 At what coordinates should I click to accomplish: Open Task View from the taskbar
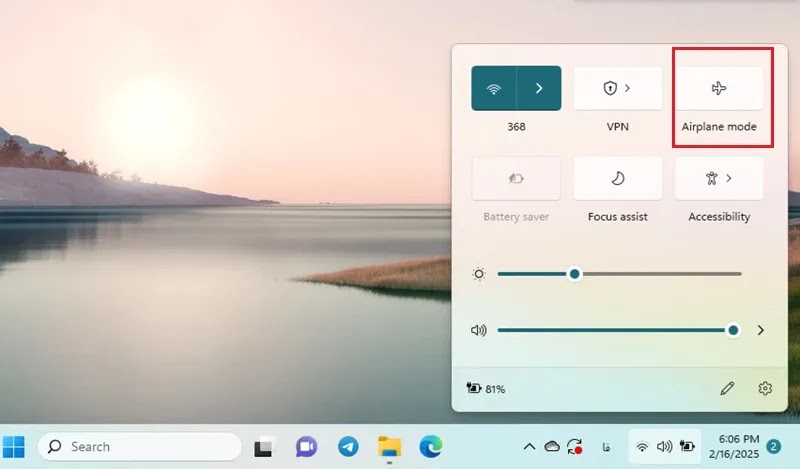coord(264,447)
